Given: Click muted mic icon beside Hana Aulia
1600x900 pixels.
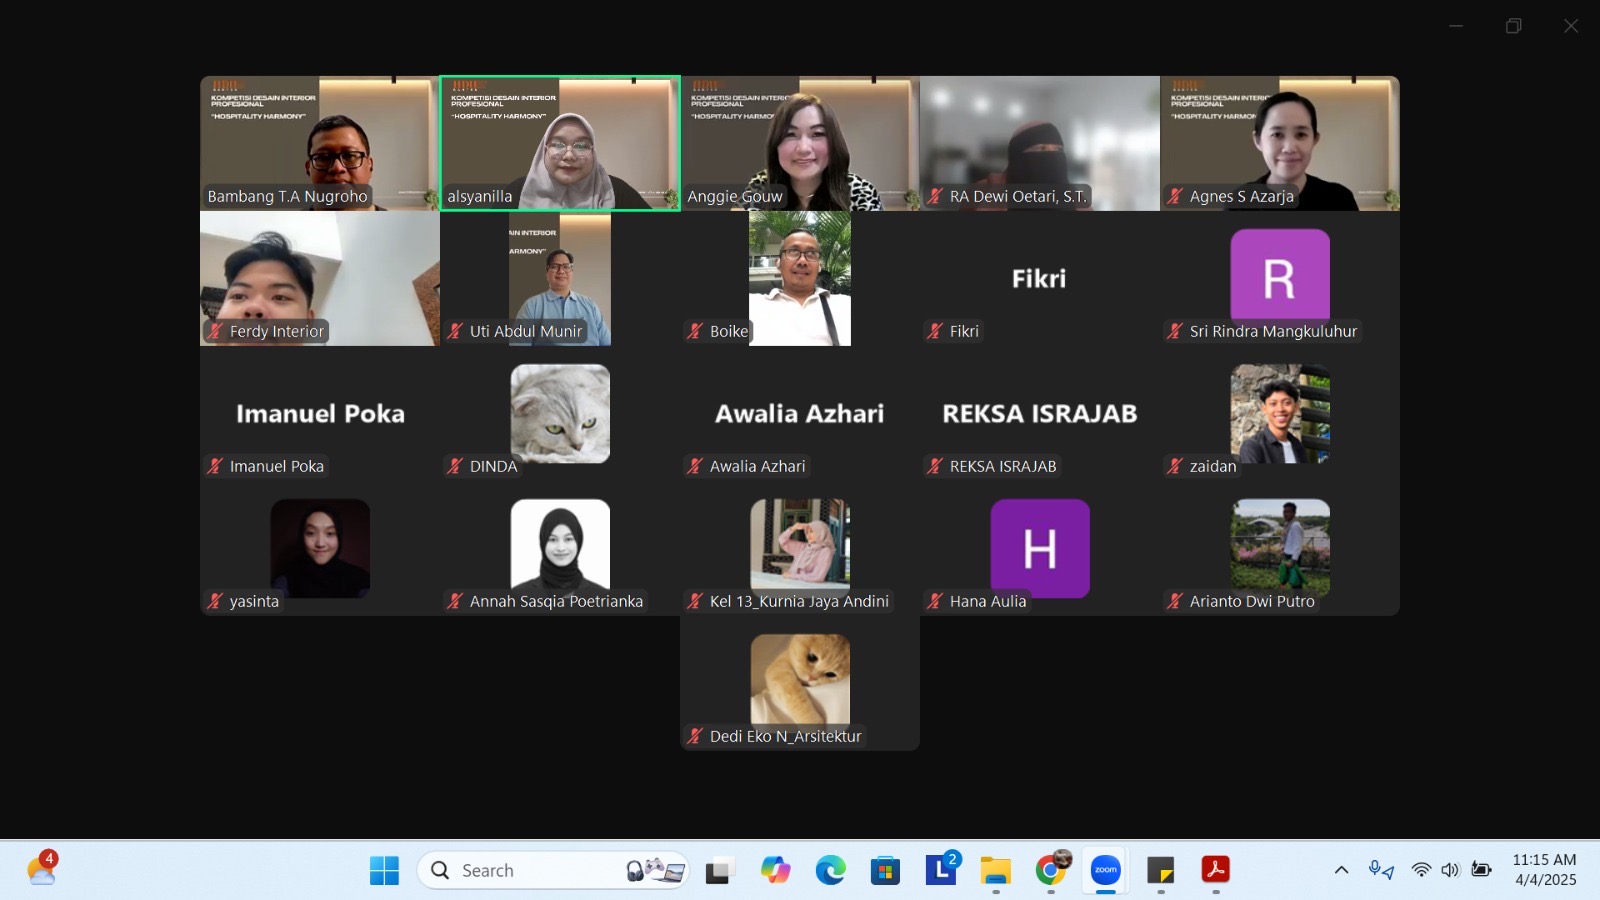Looking at the screenshot, I should point(935,601).
